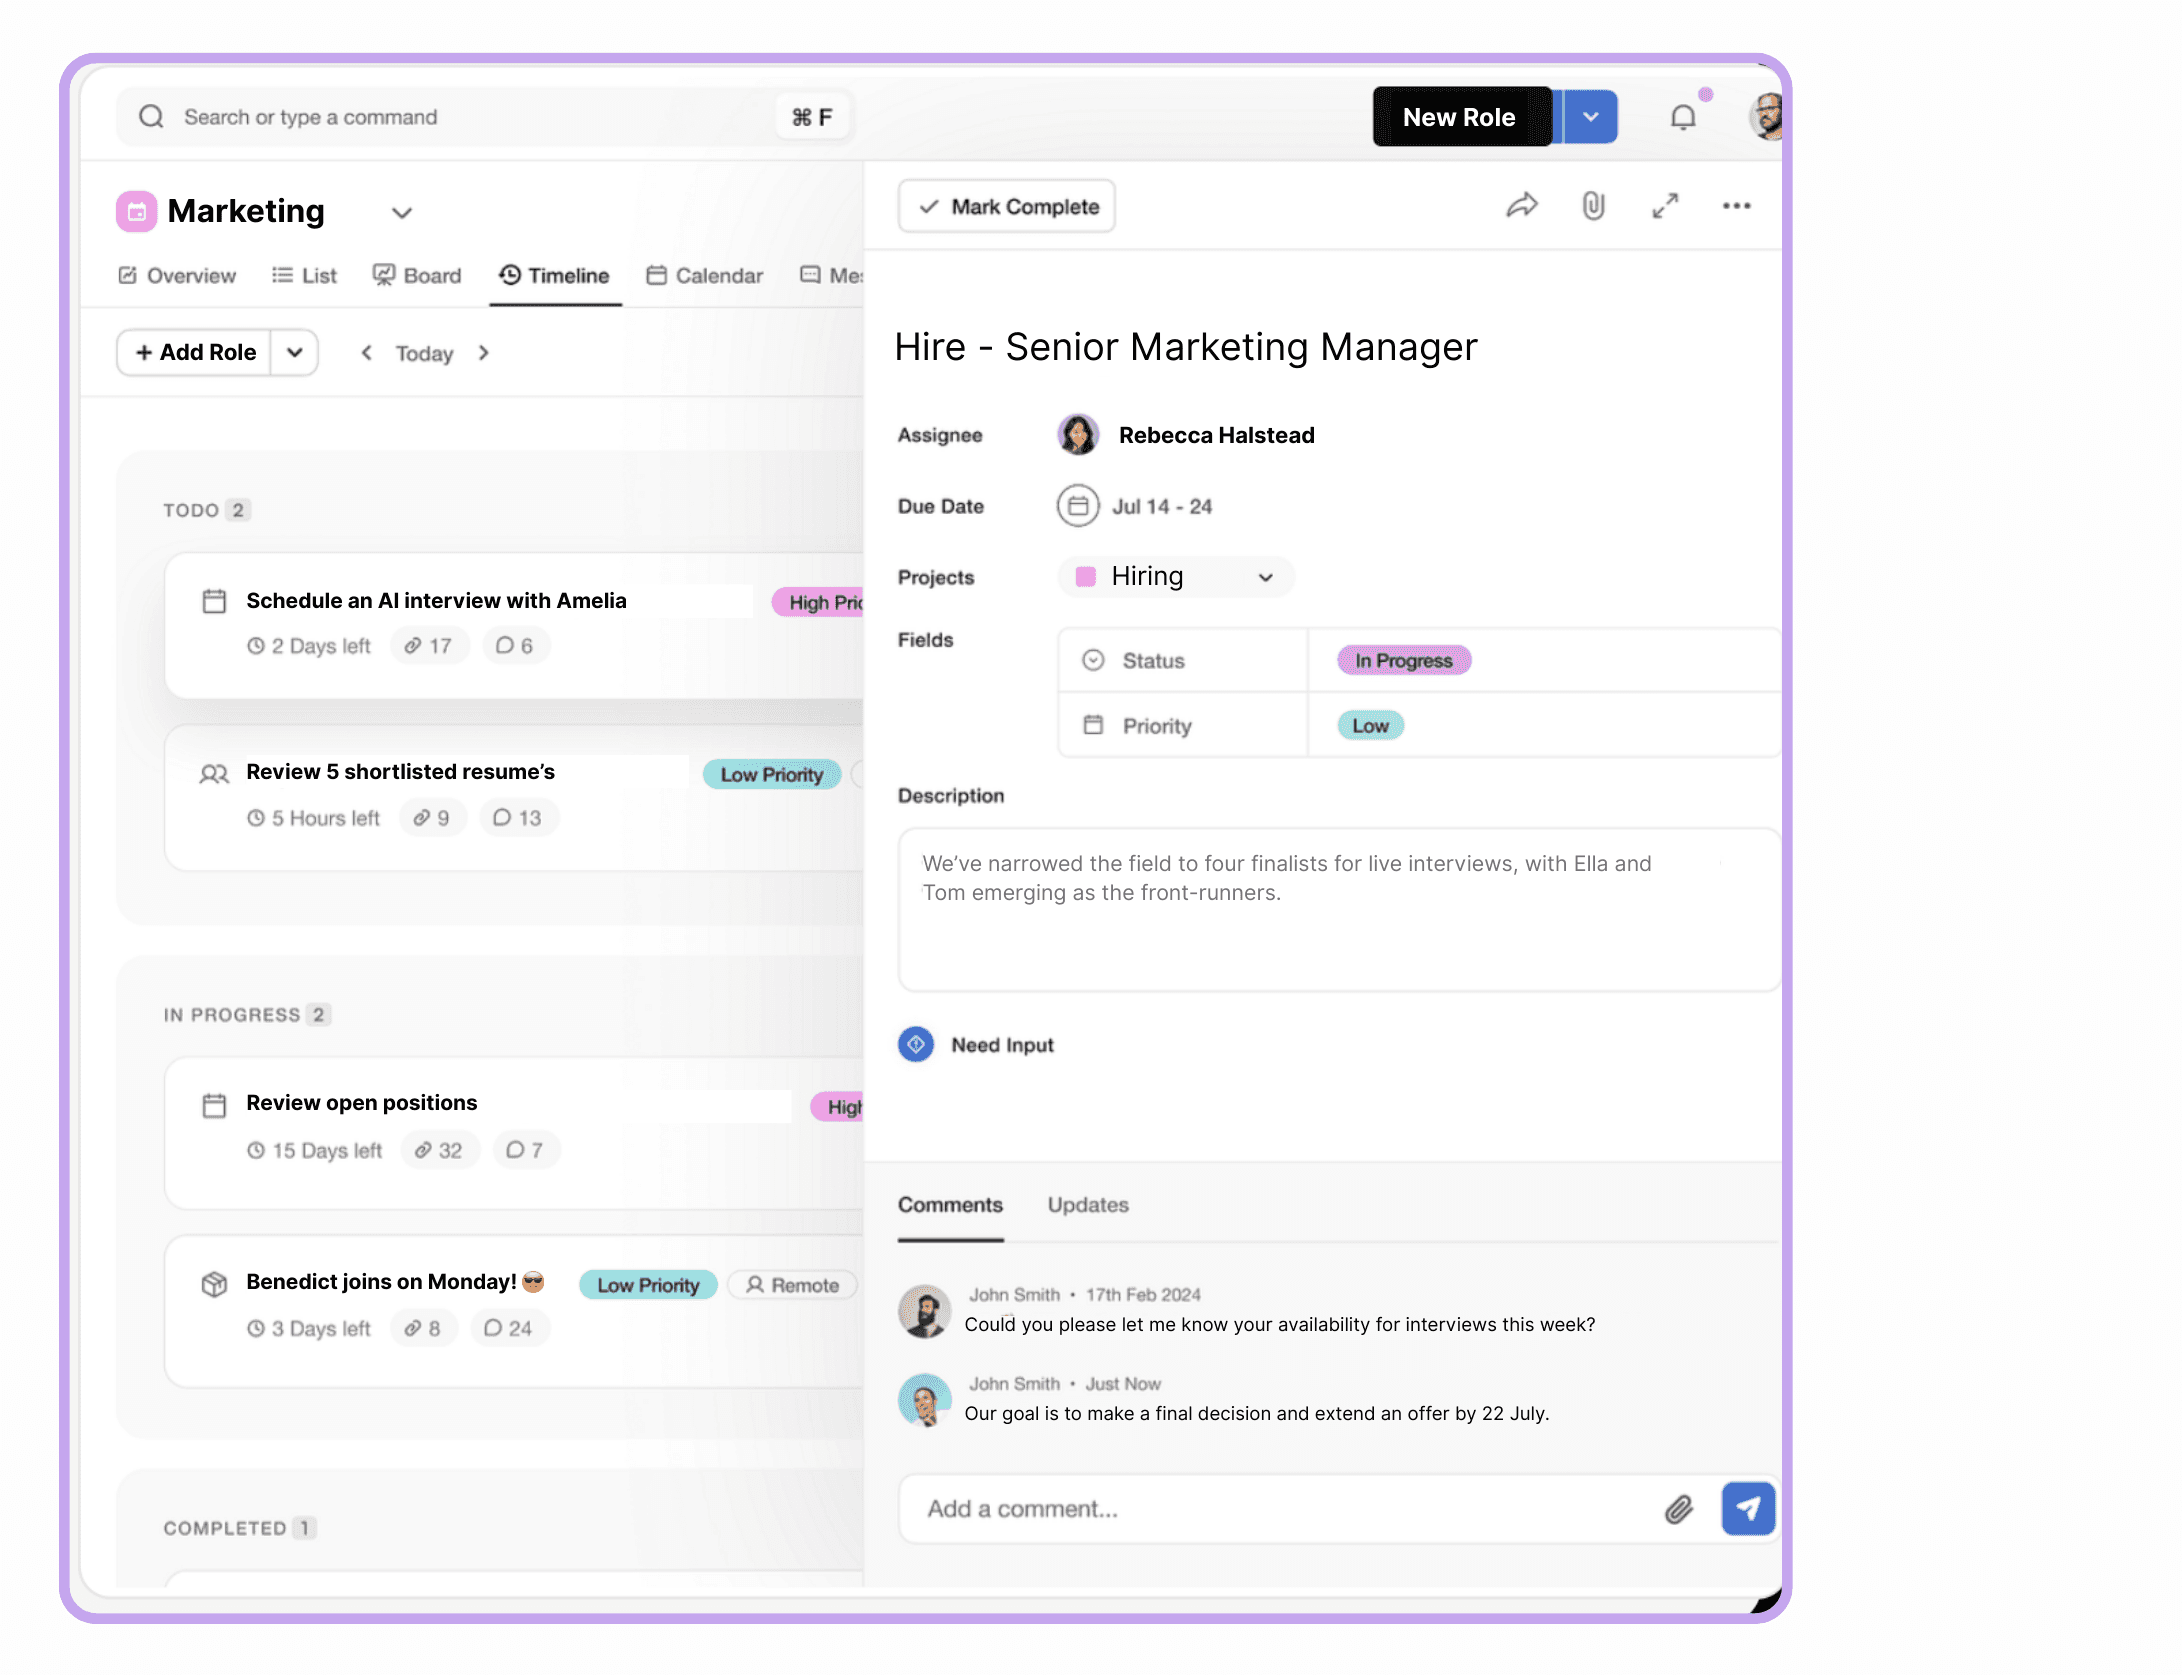Switch to the Board tab
Screen dimensions: 2182x1675
[x=417, y=275]
